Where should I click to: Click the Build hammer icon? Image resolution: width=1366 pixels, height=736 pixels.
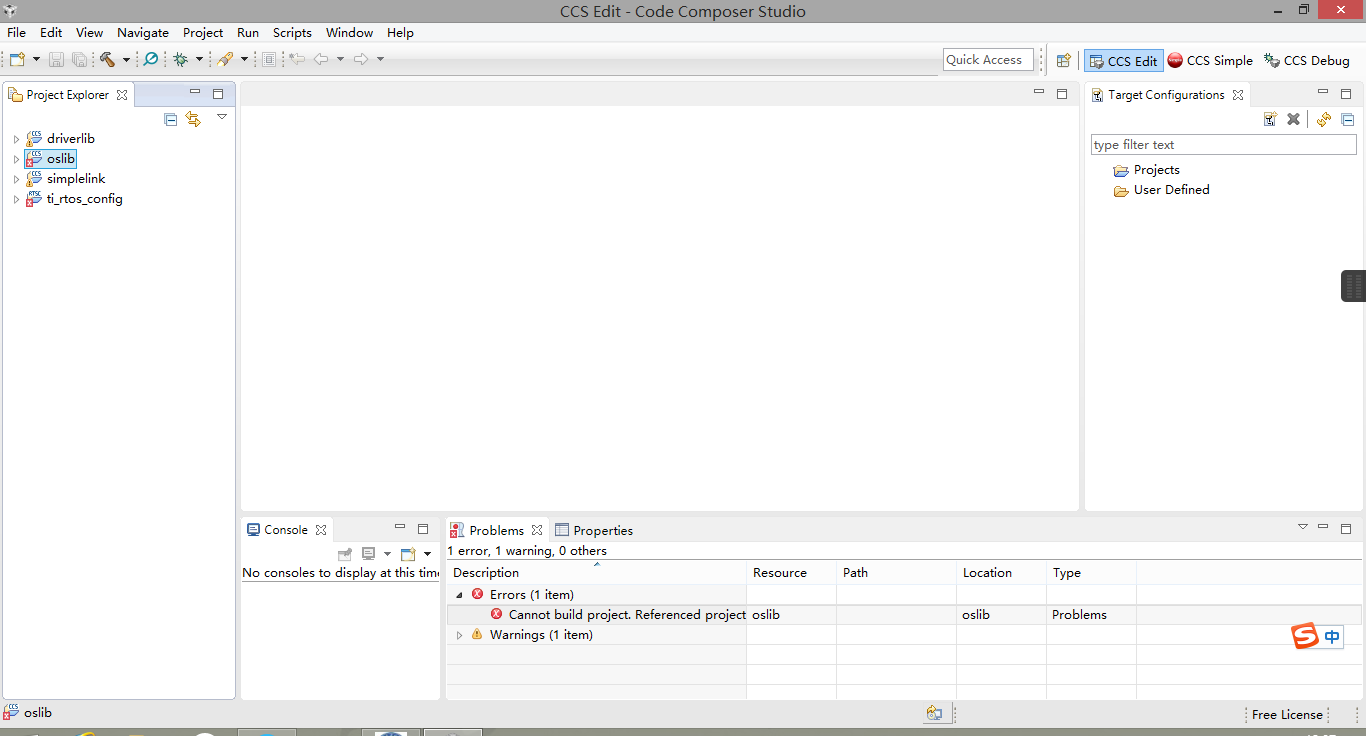[107, 60]
